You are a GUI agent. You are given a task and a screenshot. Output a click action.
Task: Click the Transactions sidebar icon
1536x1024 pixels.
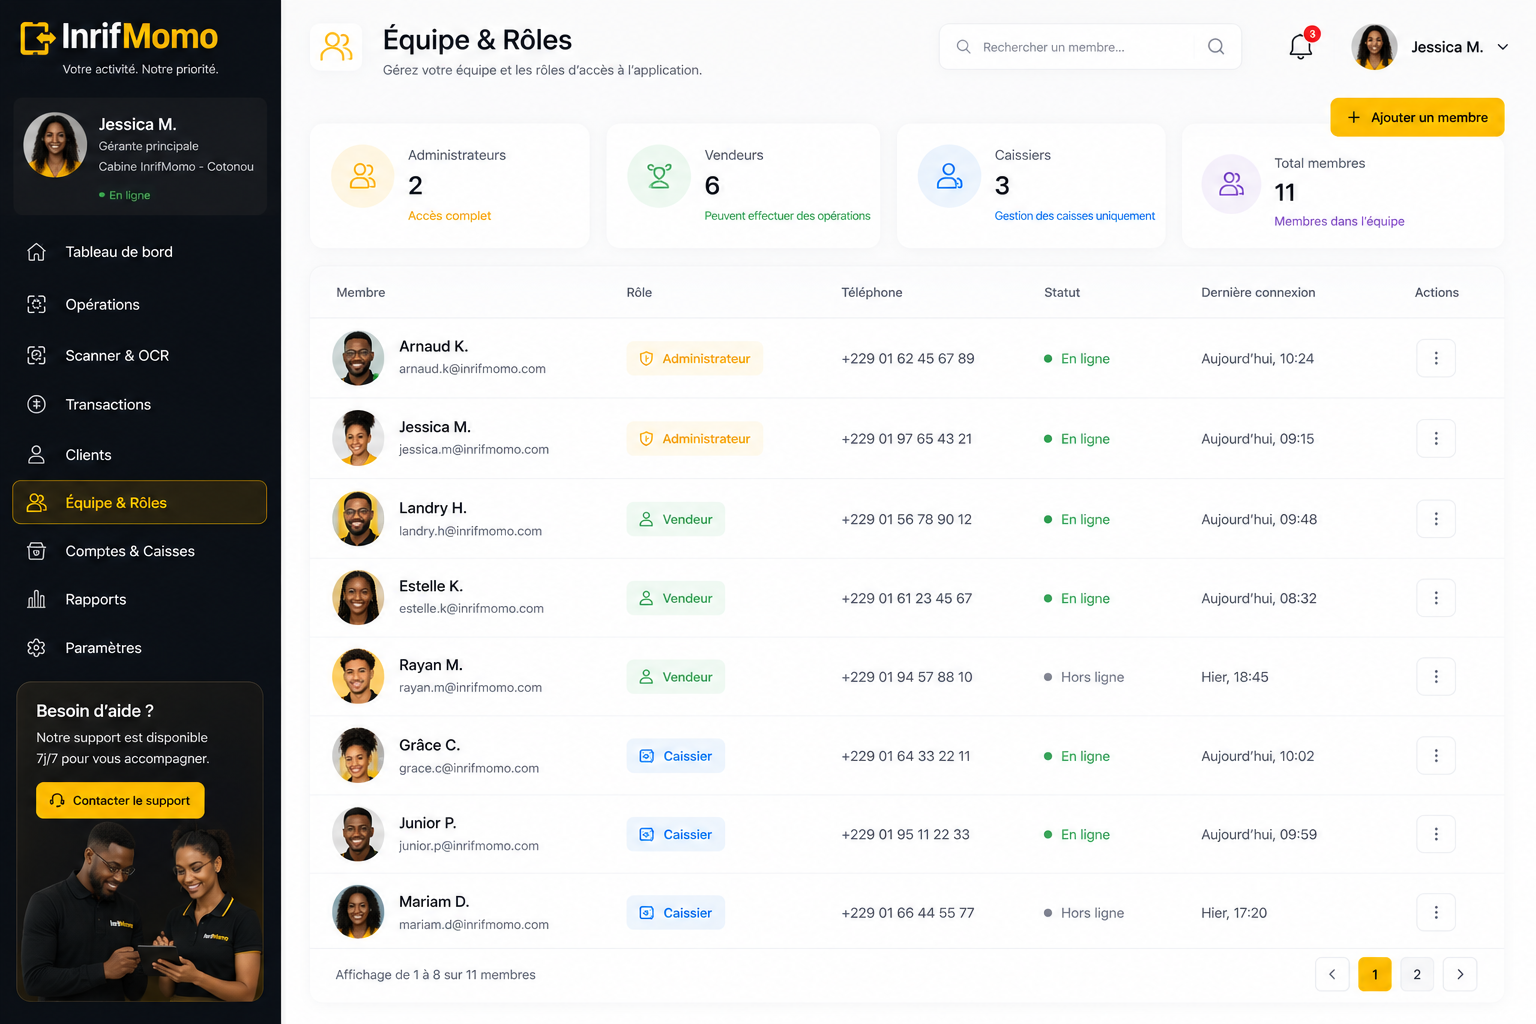point(36,404)
